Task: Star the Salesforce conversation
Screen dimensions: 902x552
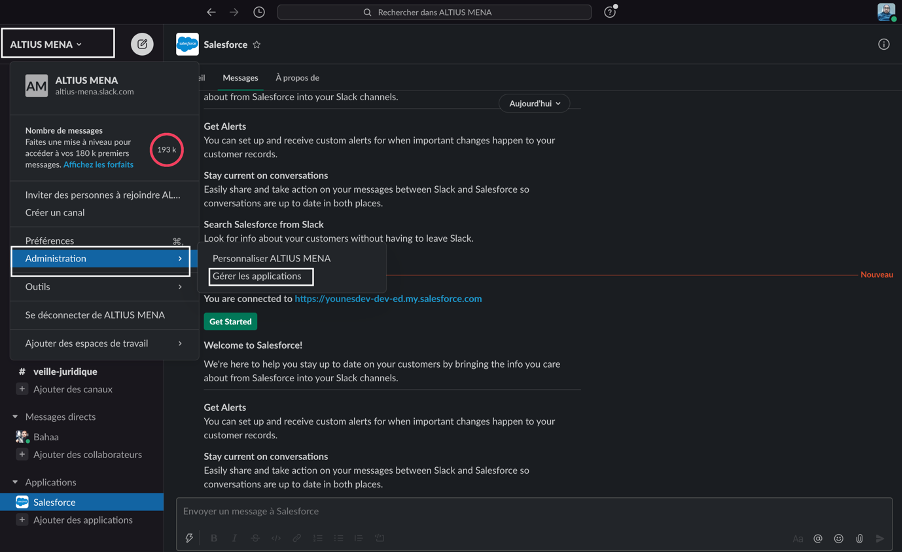Action: 257,45
